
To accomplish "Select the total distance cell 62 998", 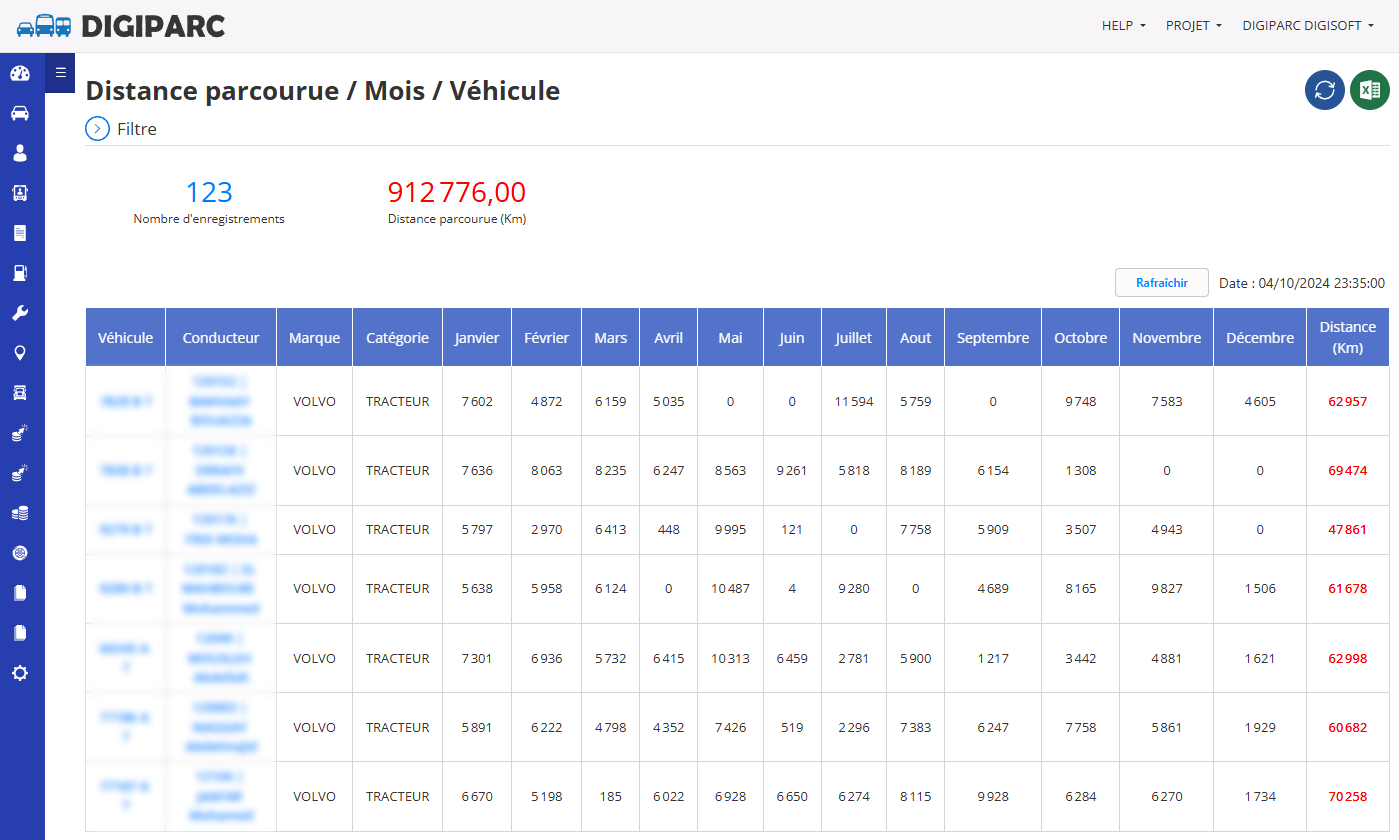I will 1348,658.
